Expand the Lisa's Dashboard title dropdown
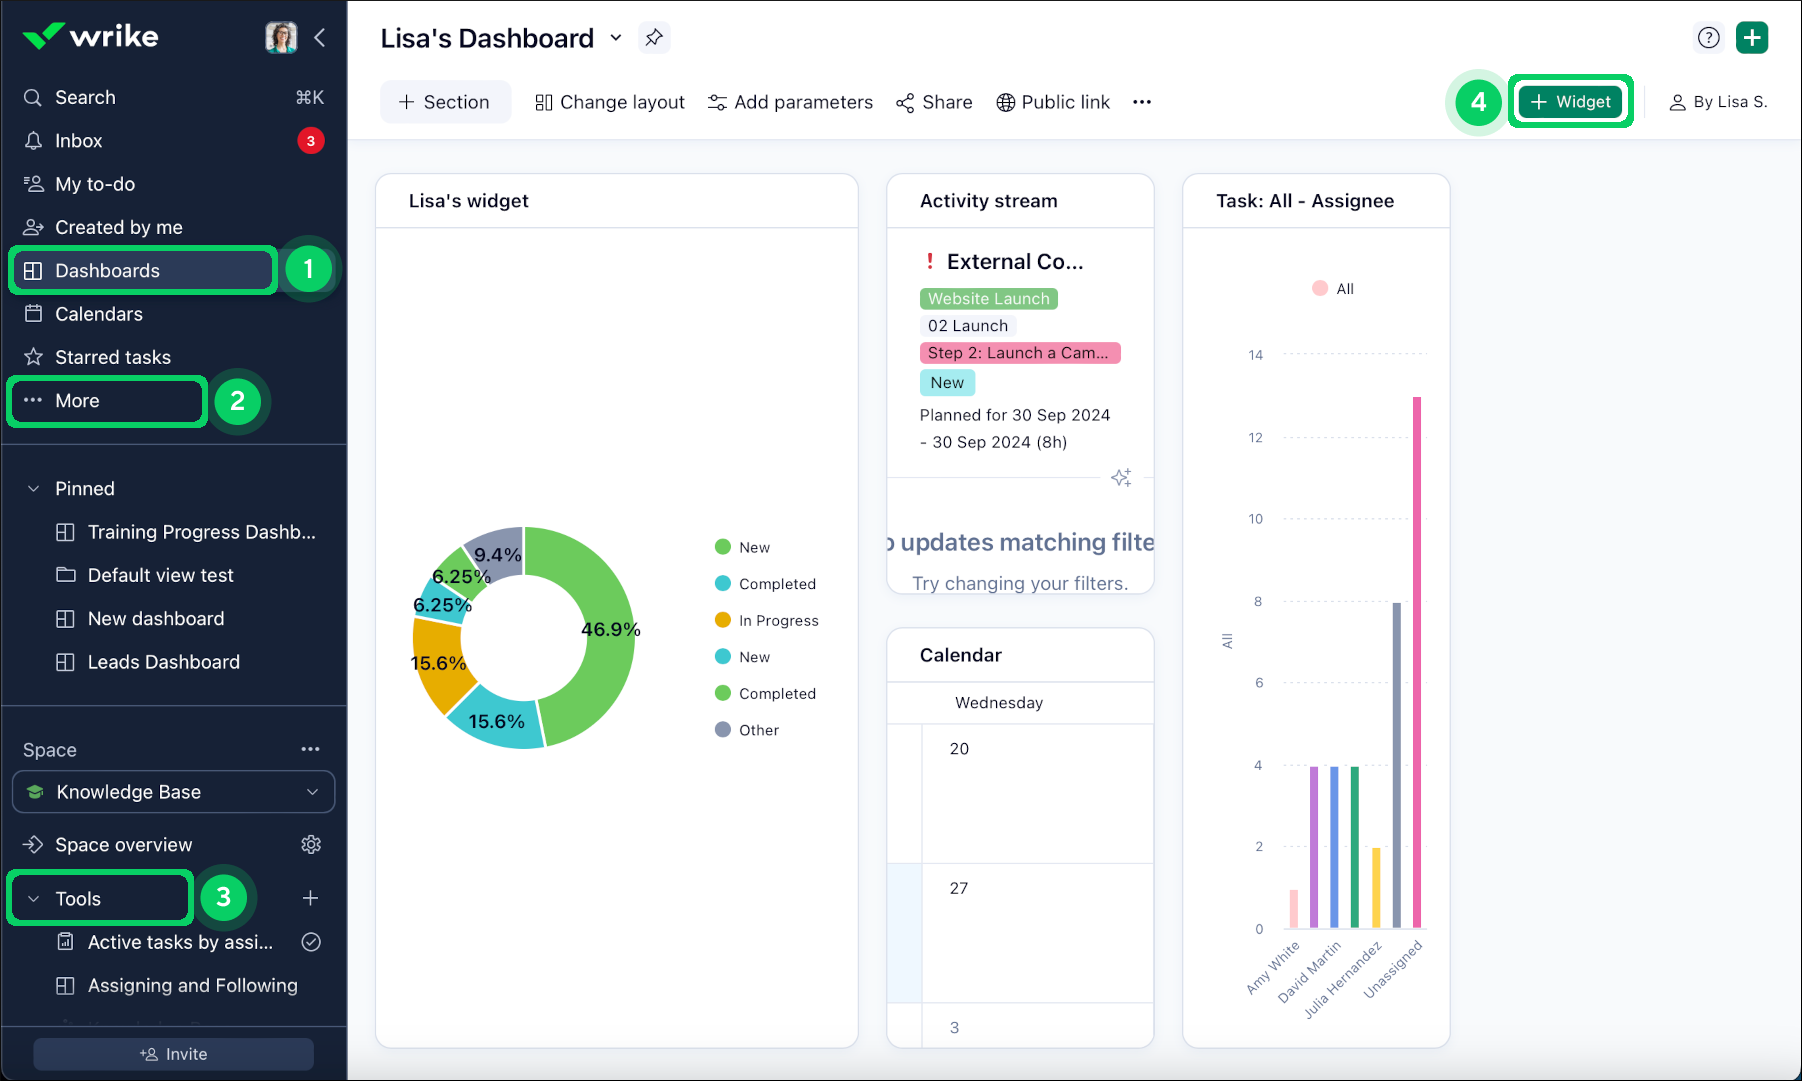 pos(616,38)
